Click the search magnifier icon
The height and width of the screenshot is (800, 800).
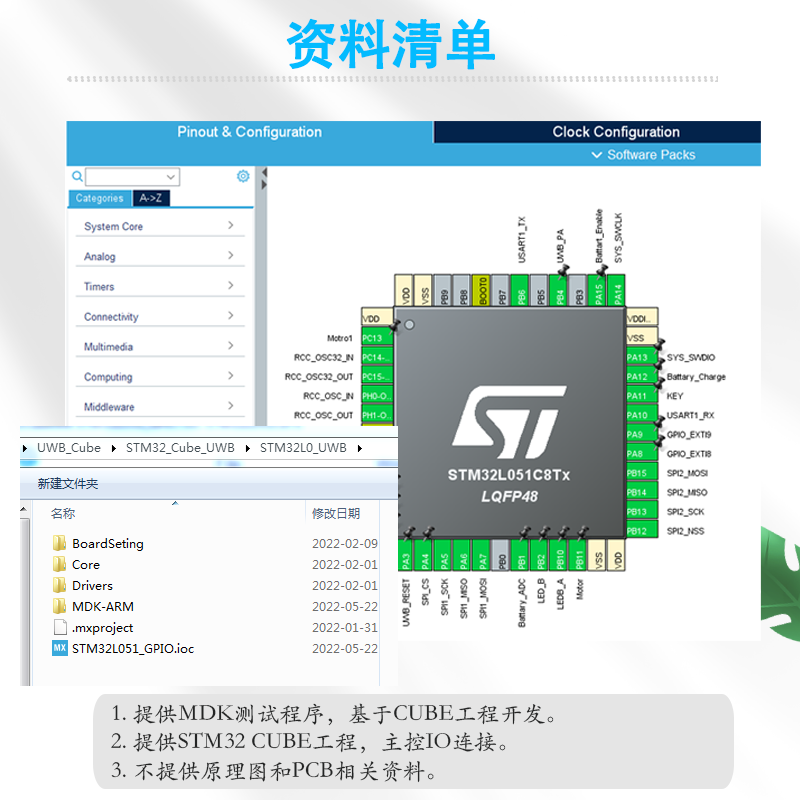(77, 177)
